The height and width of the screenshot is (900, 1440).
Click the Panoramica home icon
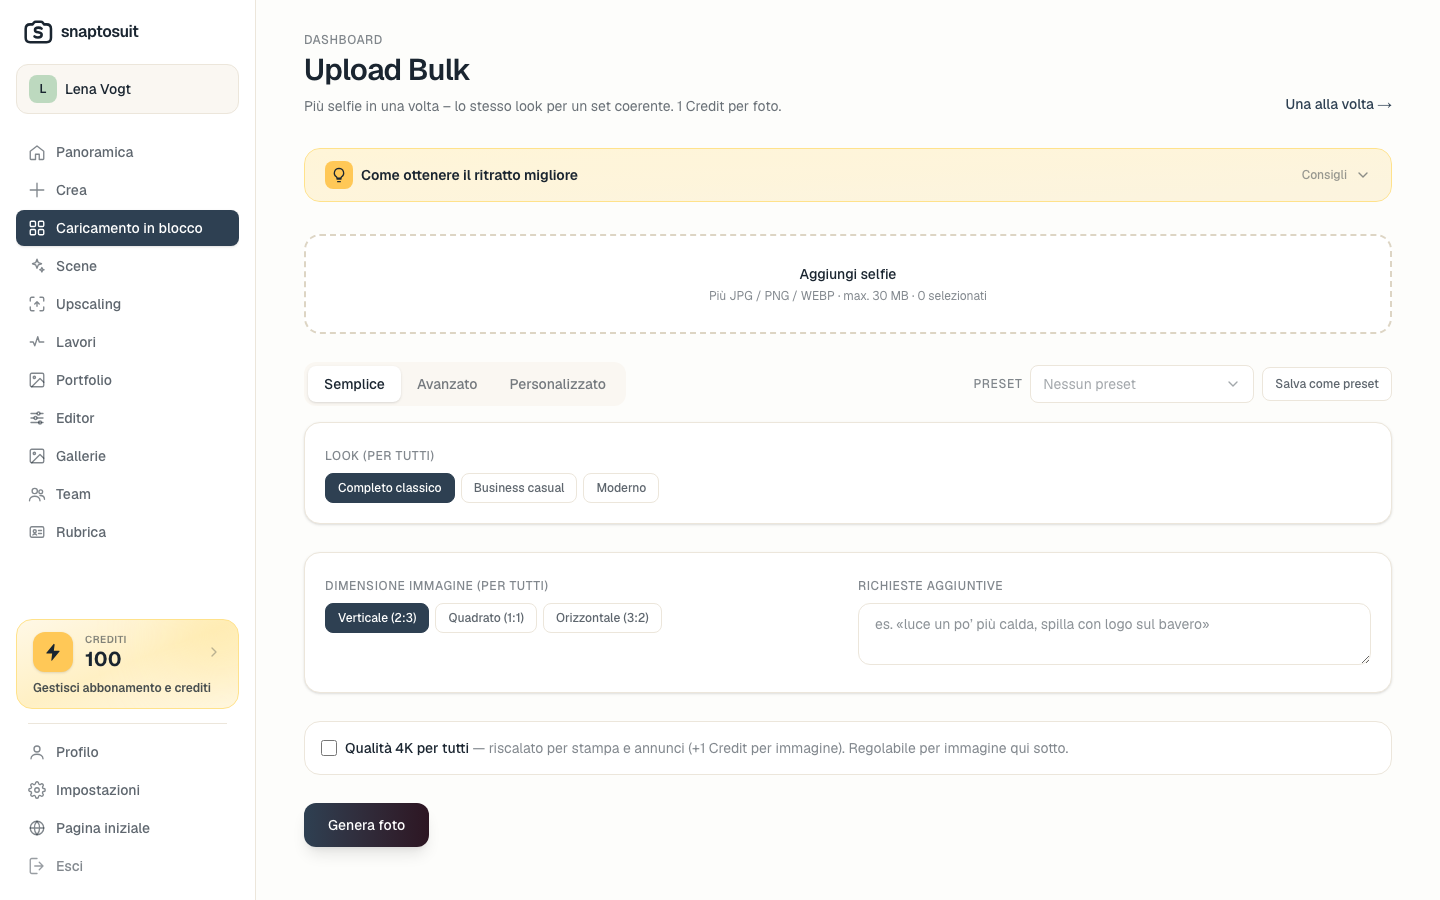pyautogui.click(x=37, y=152)
